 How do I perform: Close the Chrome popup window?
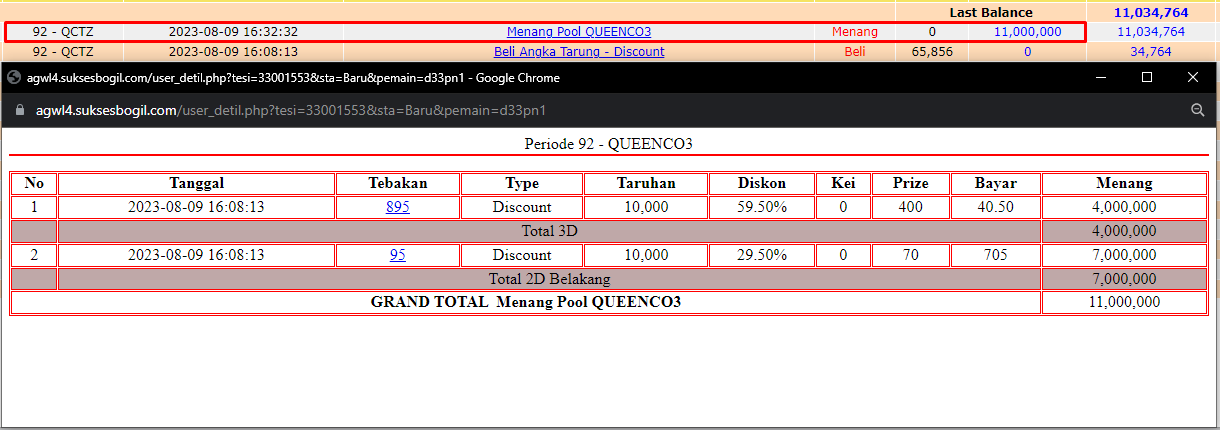coord(1193,77)
